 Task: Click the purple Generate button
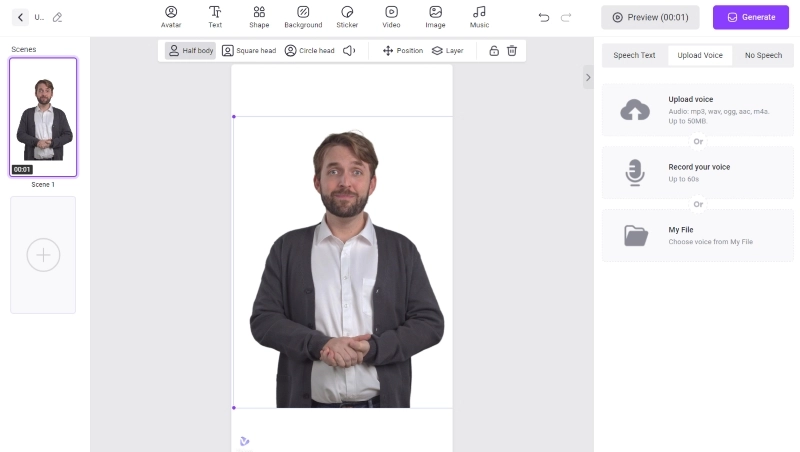coord(750,17)
